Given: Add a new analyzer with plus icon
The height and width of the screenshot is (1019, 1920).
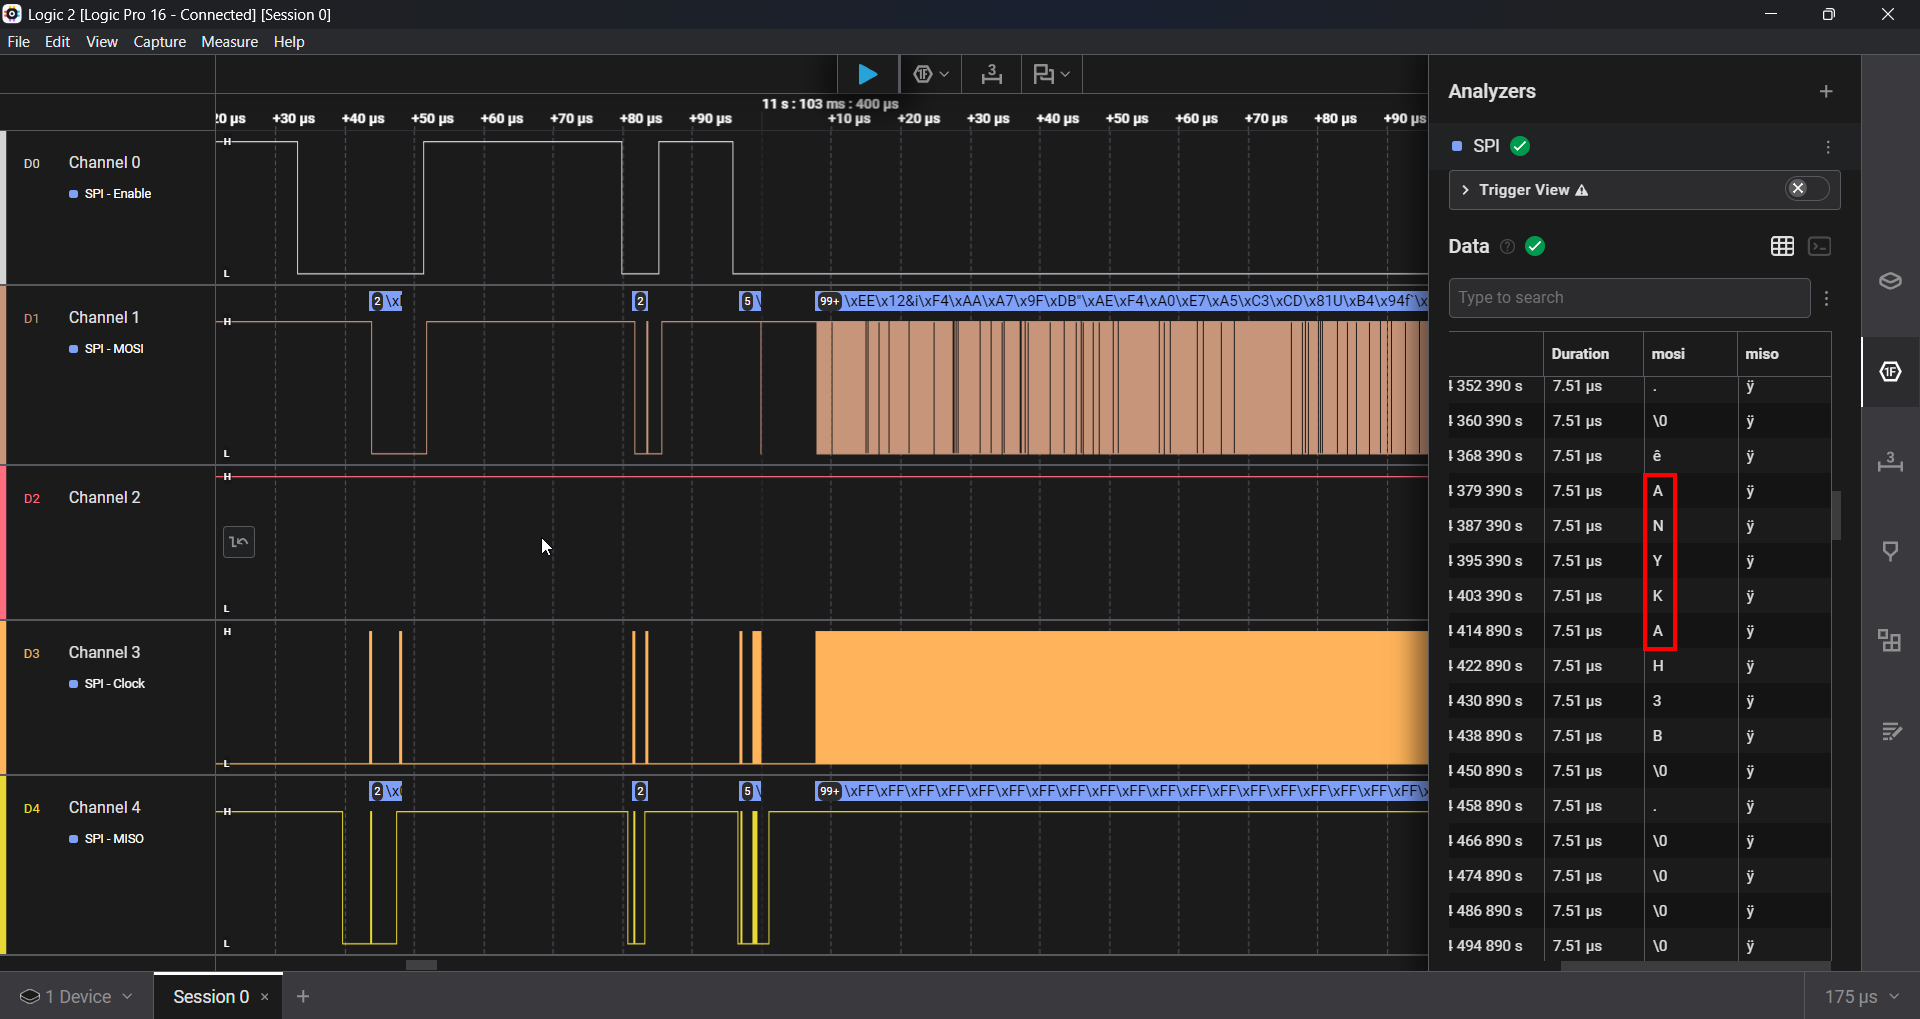Looking at the screenshot, I should [x=1826, y=92].
